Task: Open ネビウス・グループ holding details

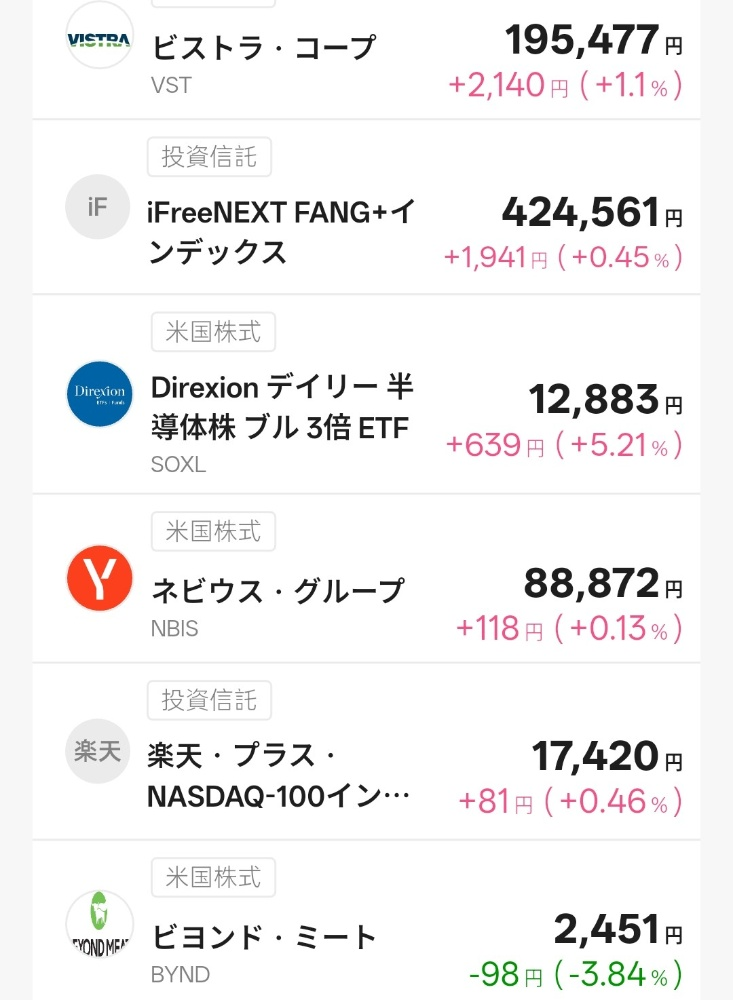Action: pyautogui.click(x=277, y=591)
